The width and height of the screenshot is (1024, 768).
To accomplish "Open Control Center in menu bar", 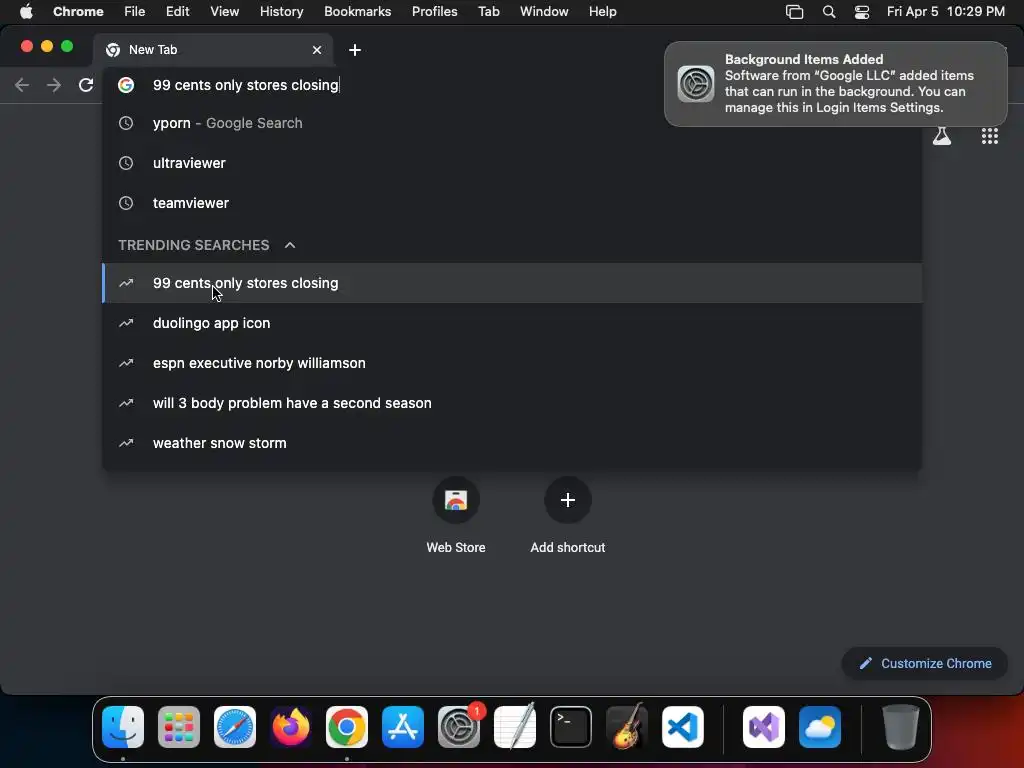I will [x=862, y=12].
